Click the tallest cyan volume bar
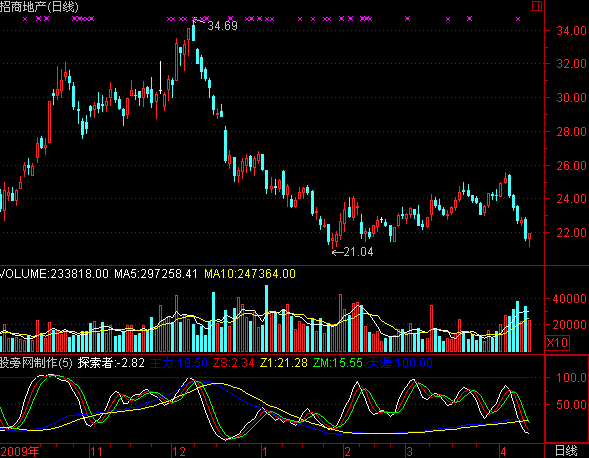Image resolution: width=589 pixels, height=458 pixels. [x=267, y=318]
